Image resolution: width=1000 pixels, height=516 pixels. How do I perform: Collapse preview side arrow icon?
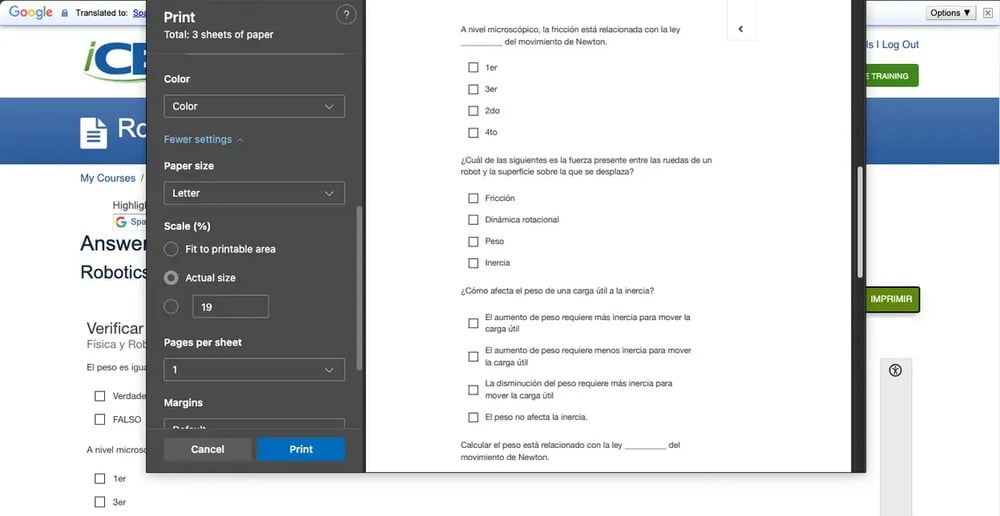point(740,29)
